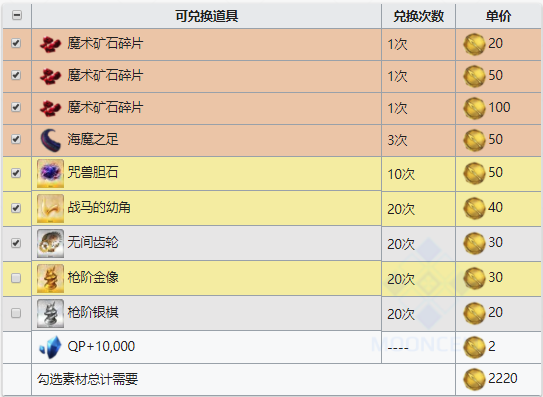Click the 单价 column header
This screenshot has height=397, width=543.
click(498, 16)
